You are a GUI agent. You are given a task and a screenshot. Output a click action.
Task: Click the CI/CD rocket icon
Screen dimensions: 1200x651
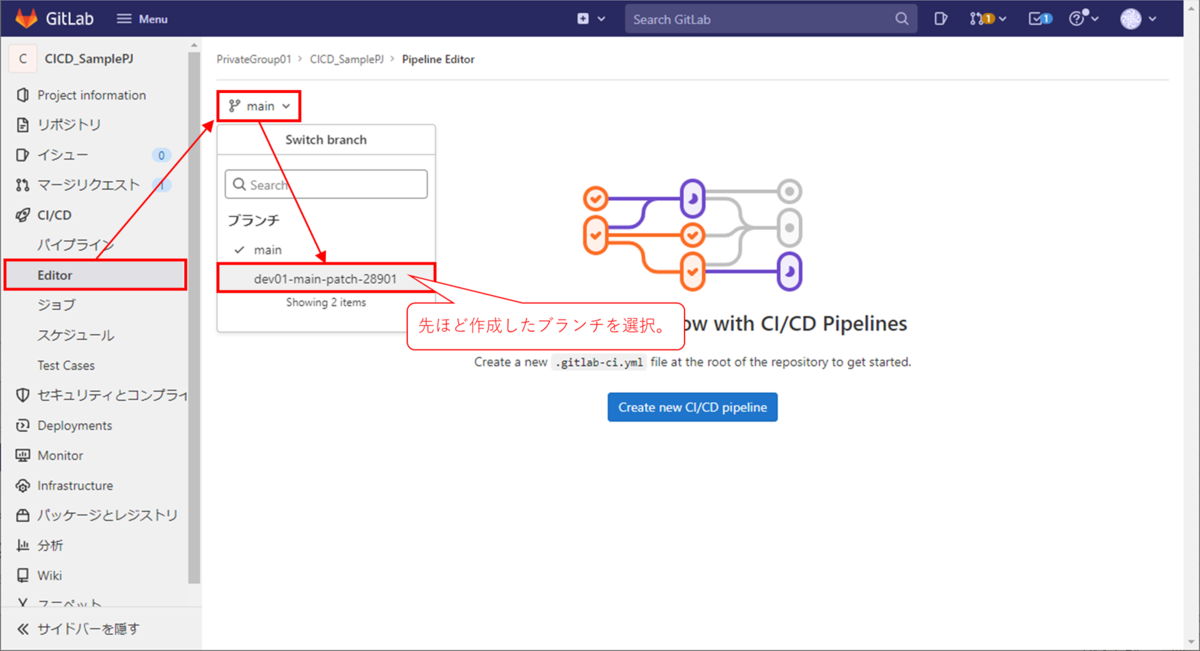(23, 215)
